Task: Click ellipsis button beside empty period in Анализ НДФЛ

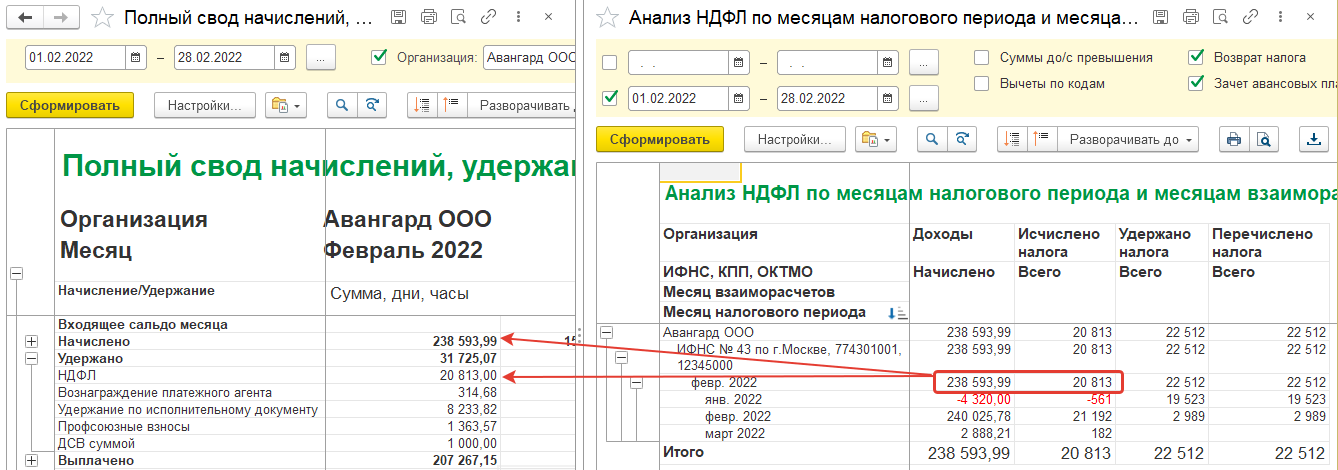Action: pyautogui.click(x=923, y=63)
